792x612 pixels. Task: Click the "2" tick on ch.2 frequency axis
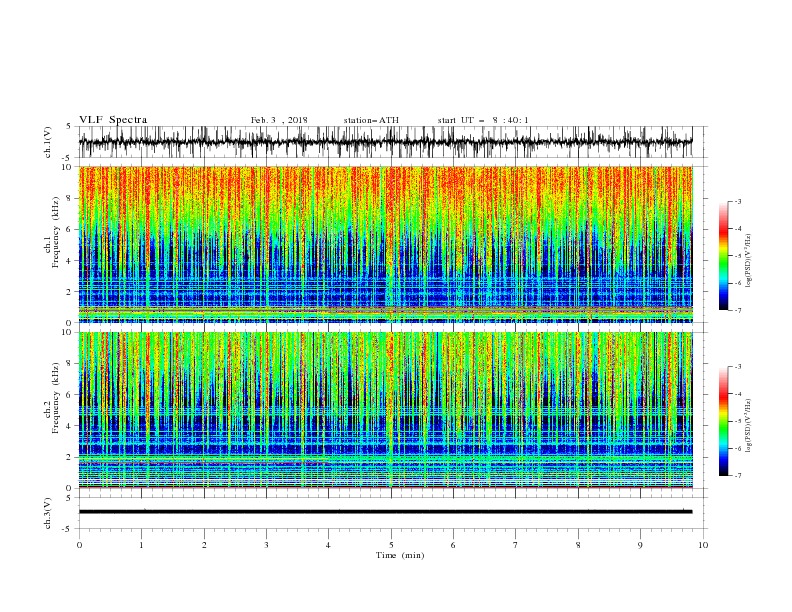69,457
